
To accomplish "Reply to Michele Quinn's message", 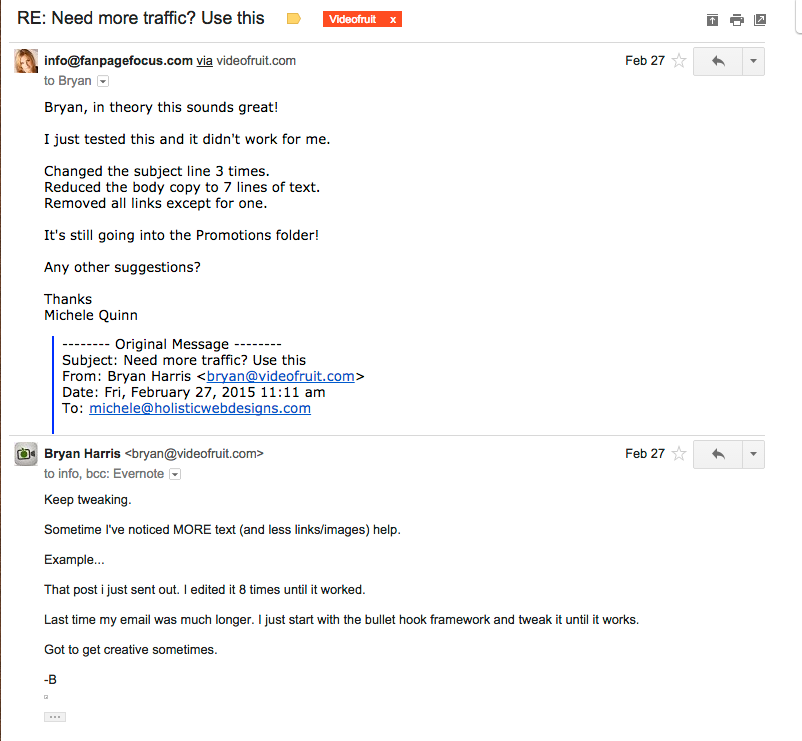I will [x=718, y=61].
